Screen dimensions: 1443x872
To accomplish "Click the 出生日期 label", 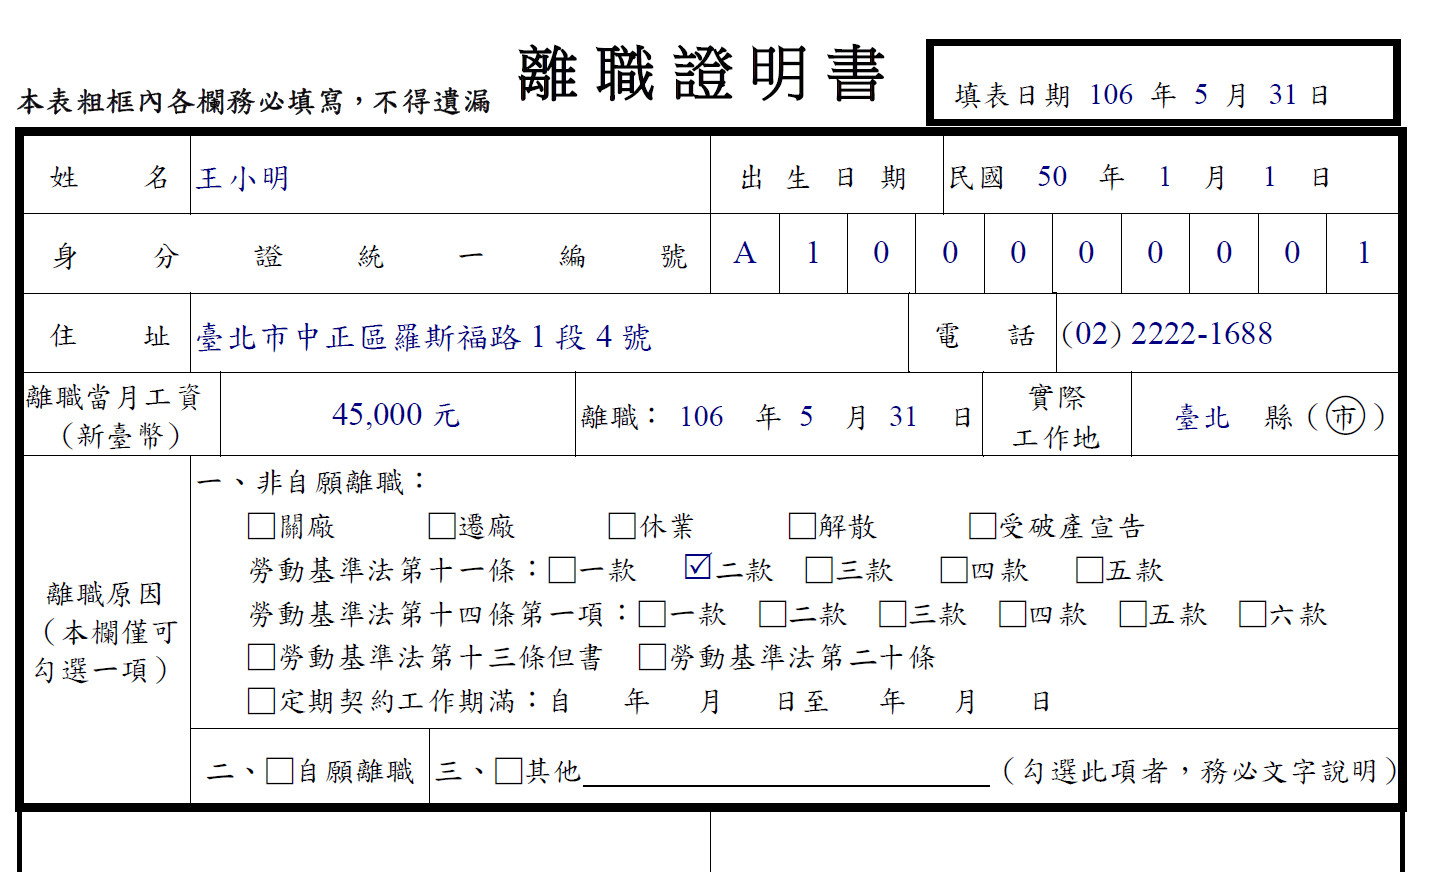I will (x=823, y=178).
